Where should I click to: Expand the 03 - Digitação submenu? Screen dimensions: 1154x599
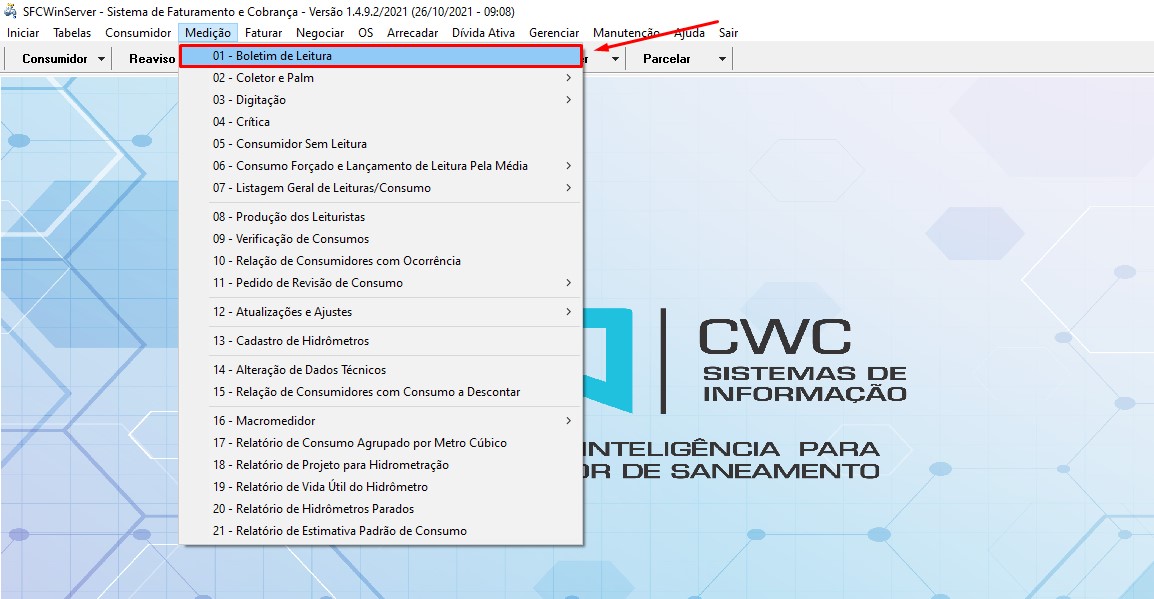(x=380, y=100)
